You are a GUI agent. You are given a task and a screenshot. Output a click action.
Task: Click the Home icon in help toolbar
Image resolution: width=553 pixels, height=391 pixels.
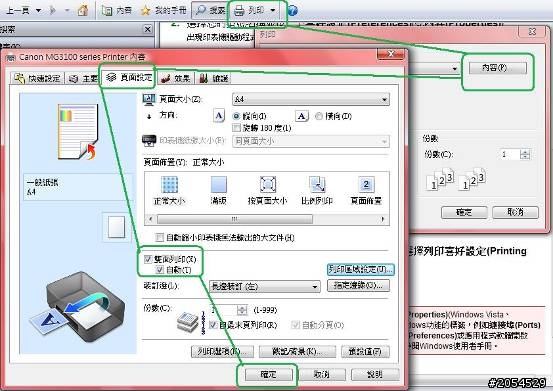click(83, 11)
